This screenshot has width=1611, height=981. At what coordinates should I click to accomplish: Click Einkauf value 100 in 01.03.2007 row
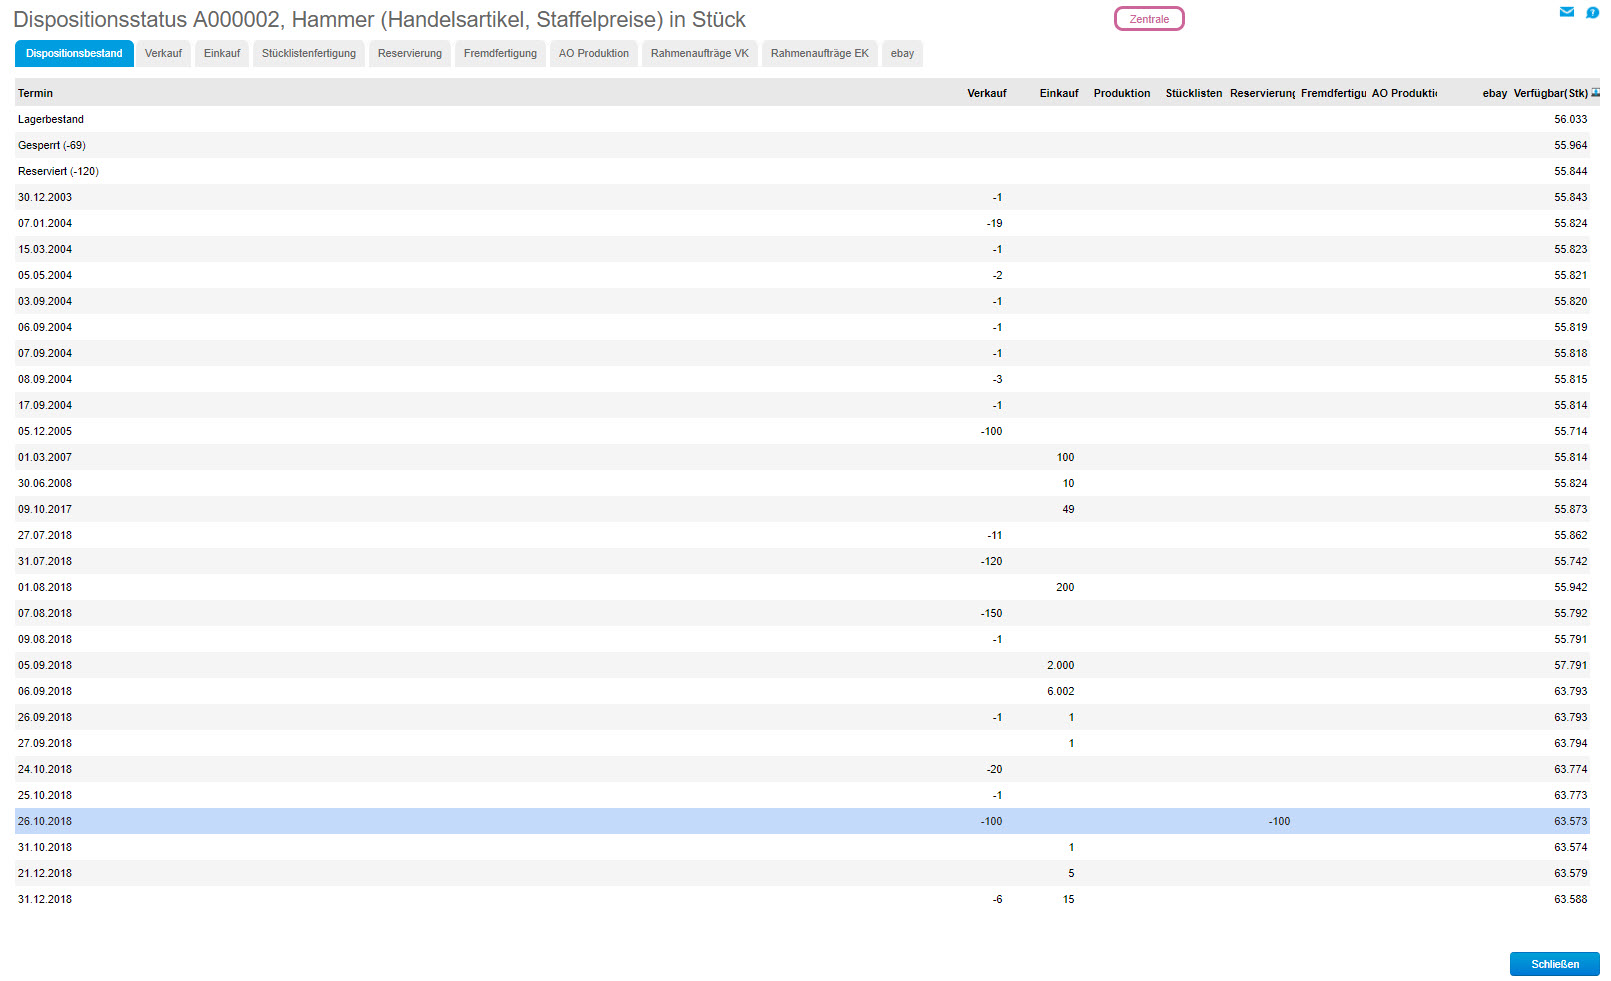[x=1065, y=457]
